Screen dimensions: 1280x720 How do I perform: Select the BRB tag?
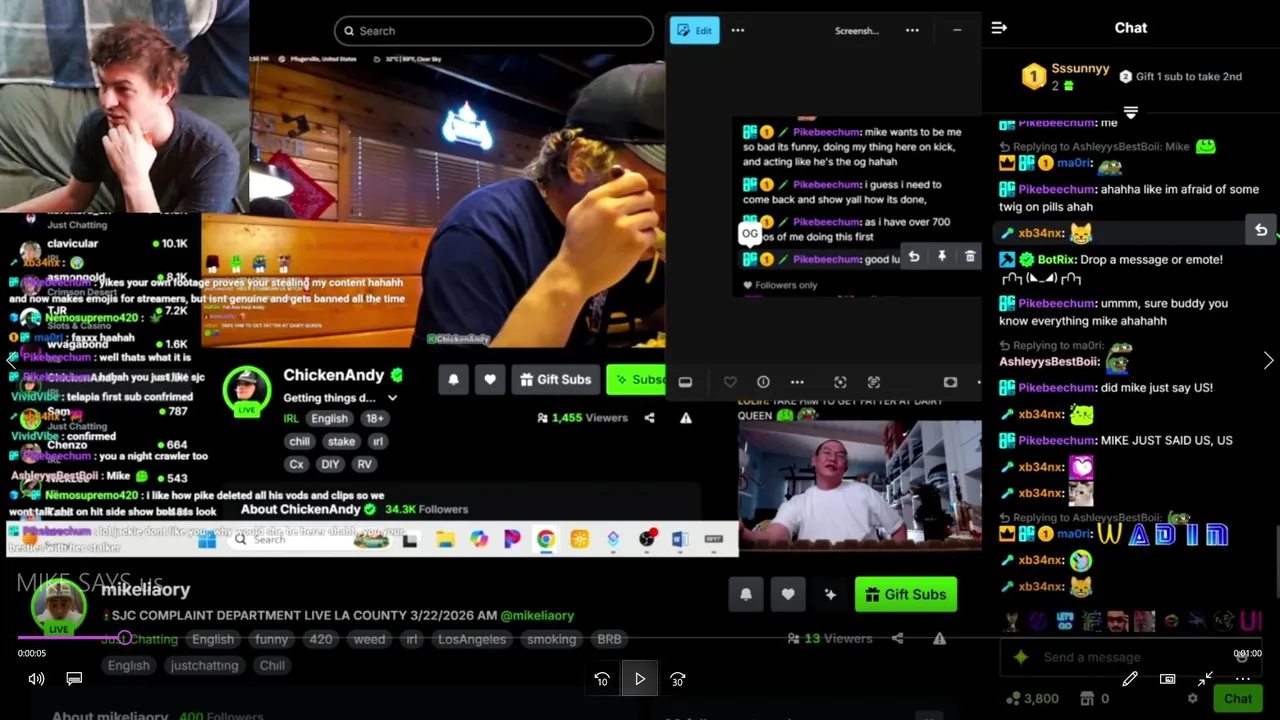(609, 639)
